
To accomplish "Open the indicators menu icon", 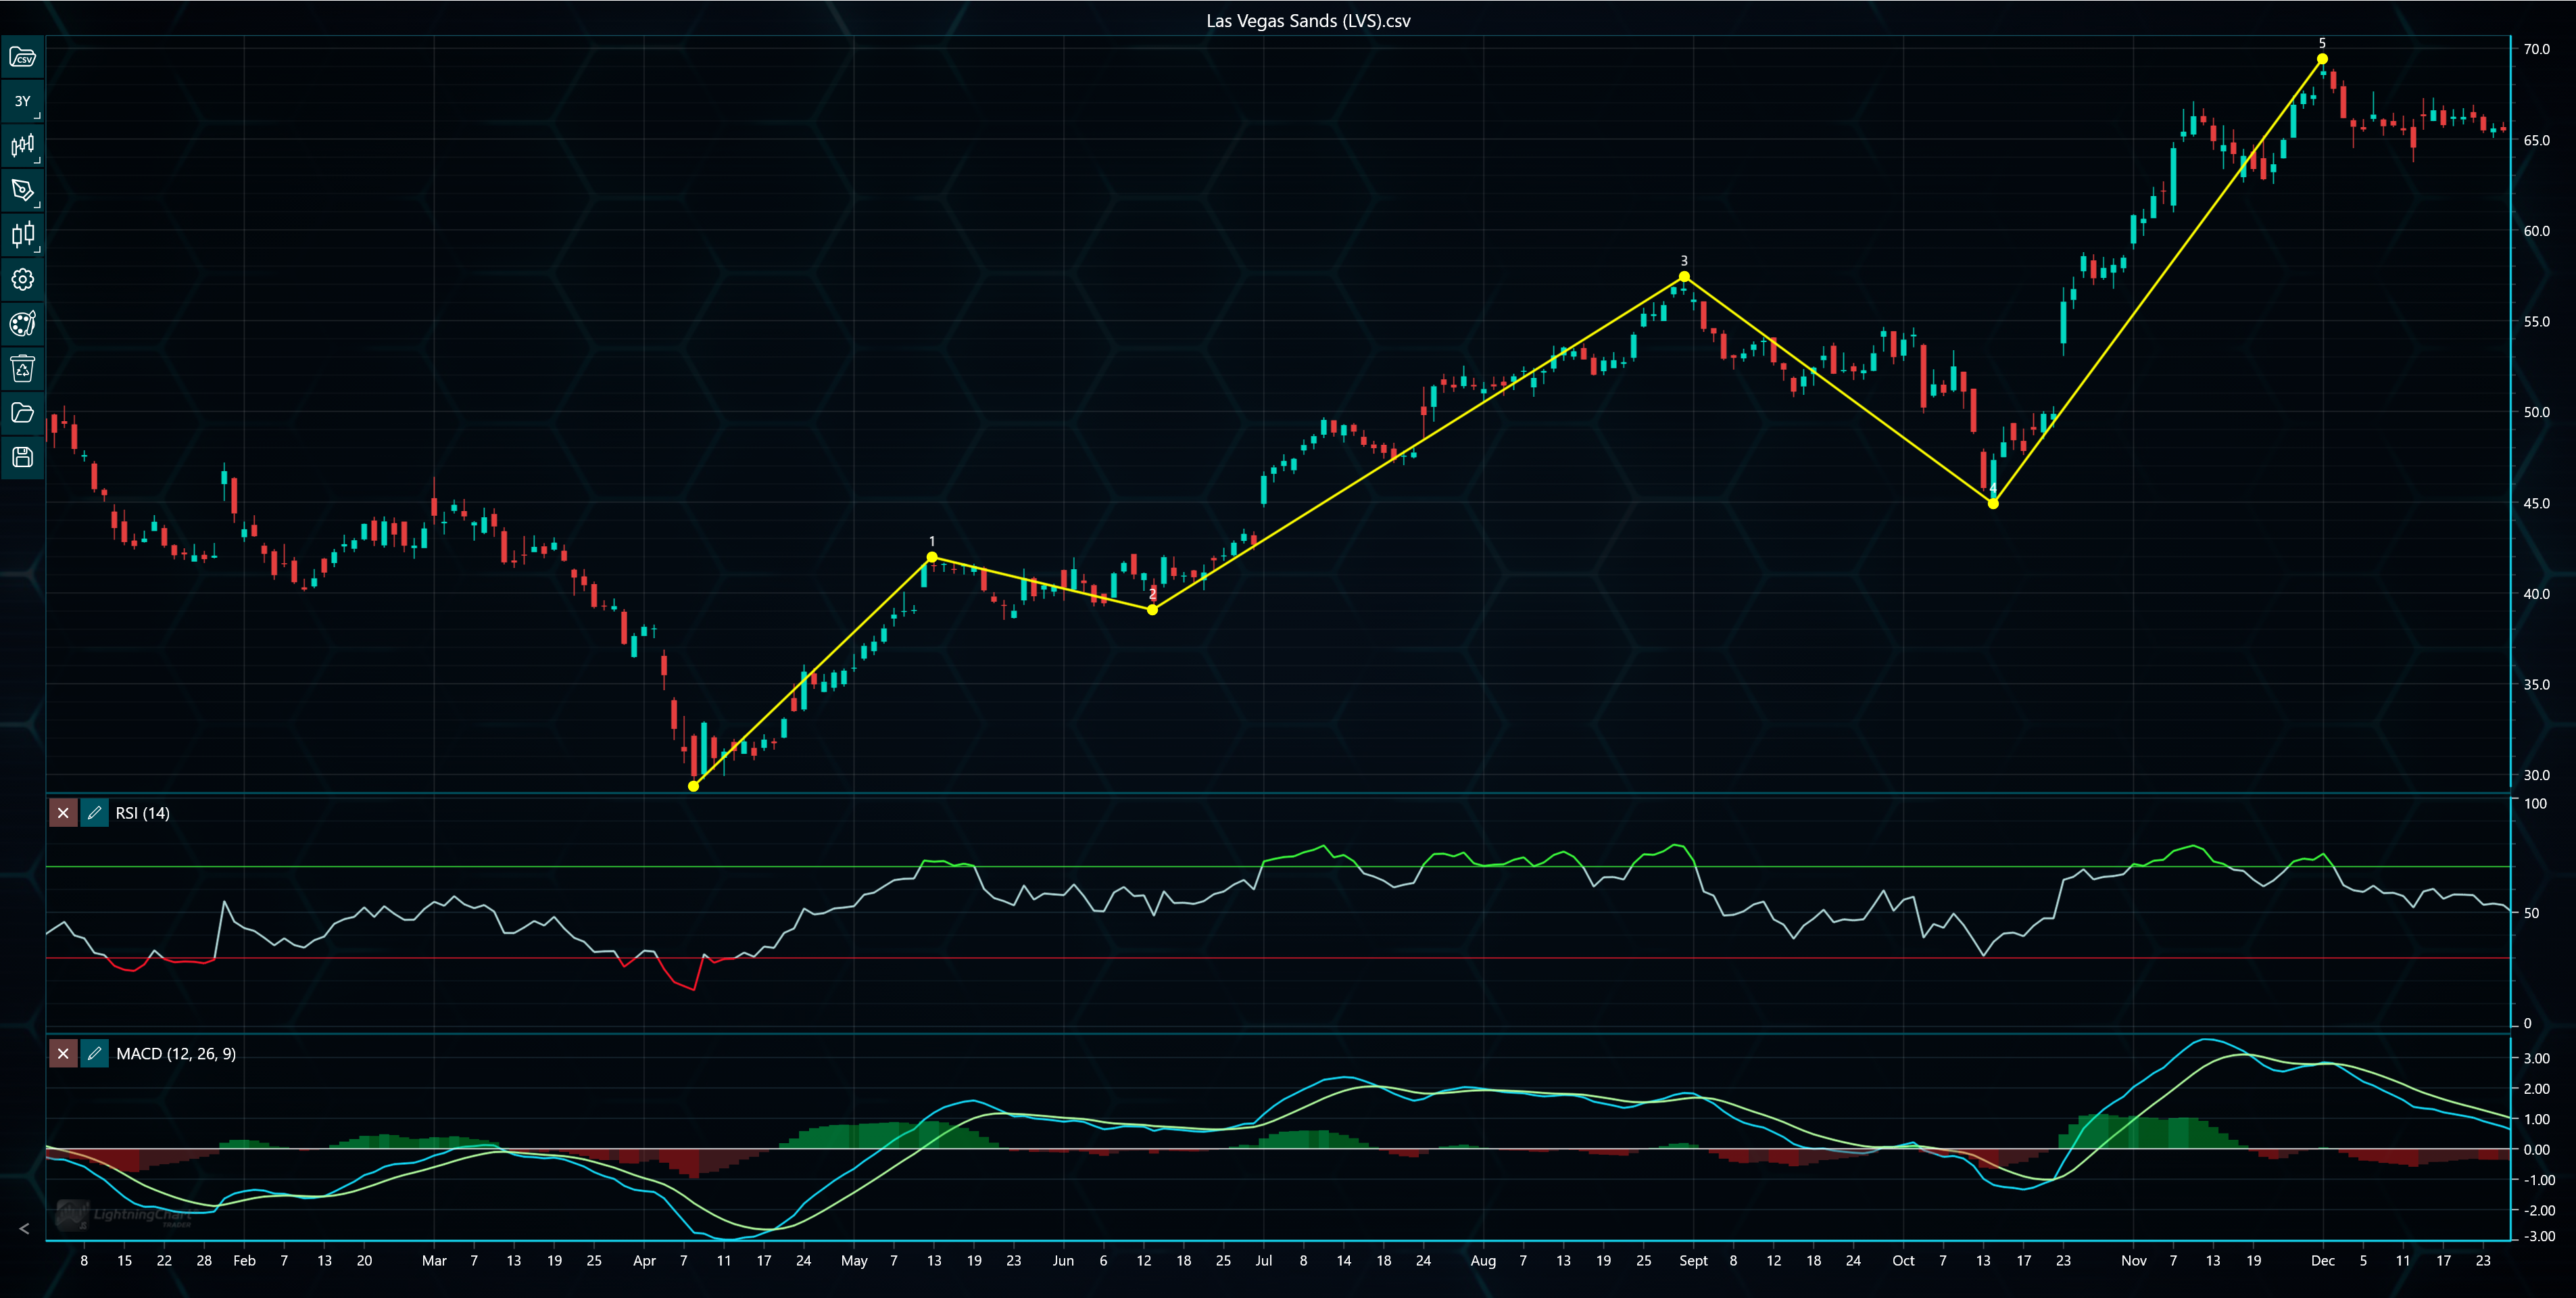I will point(23,146).
